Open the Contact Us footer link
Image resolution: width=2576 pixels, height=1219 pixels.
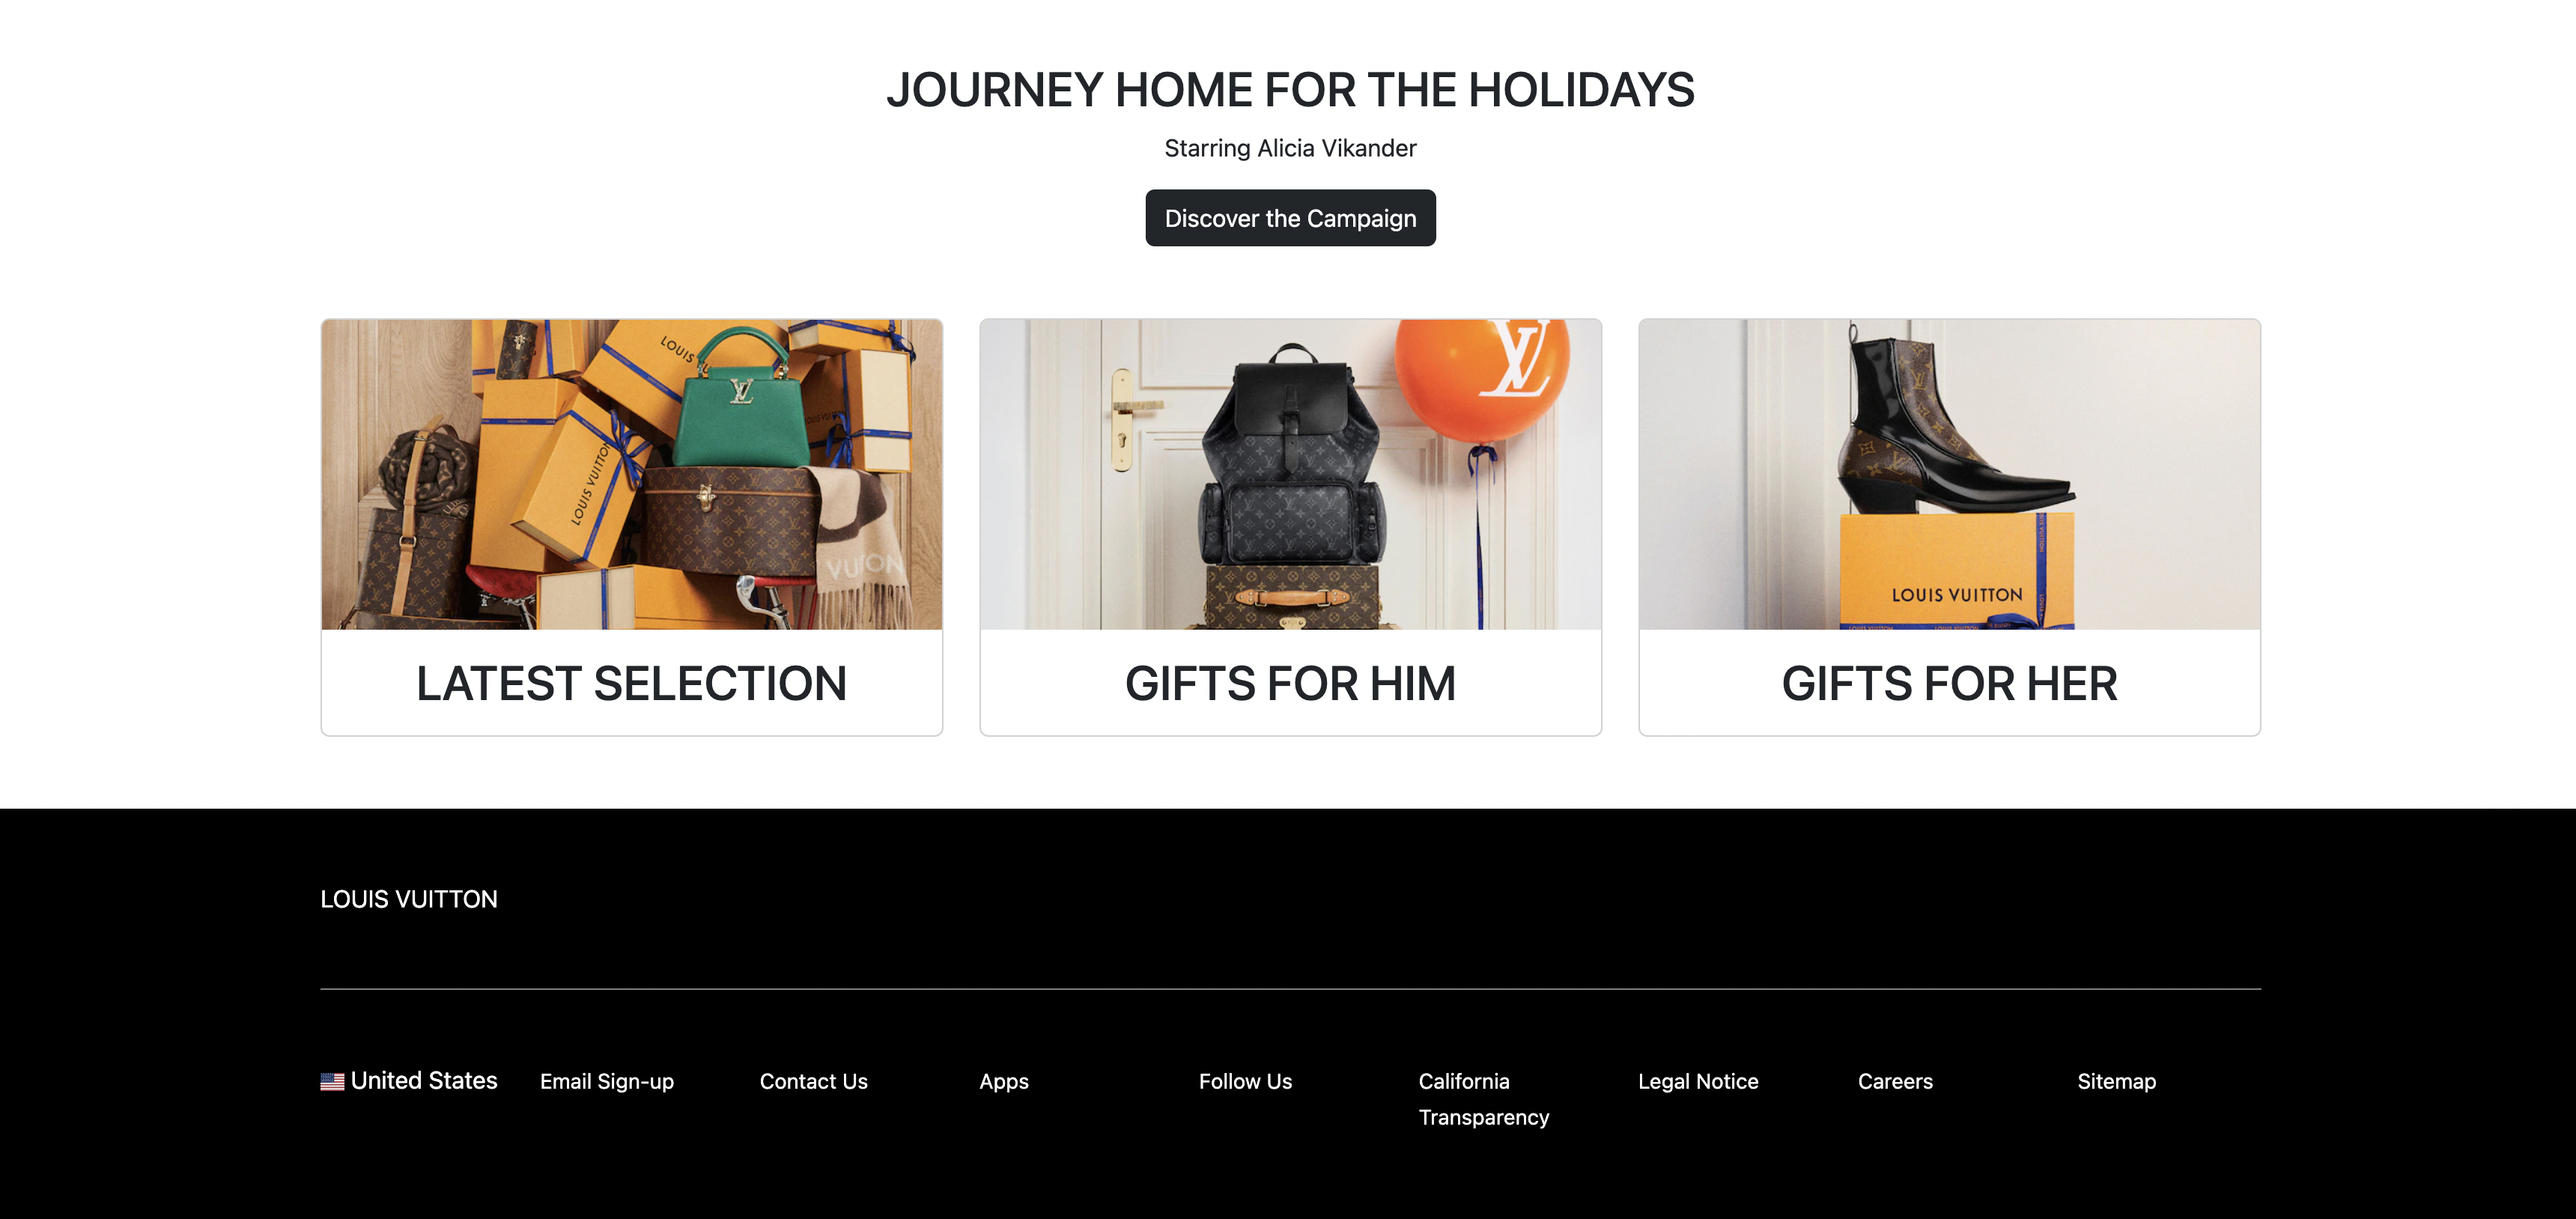tap(813, 1081)
